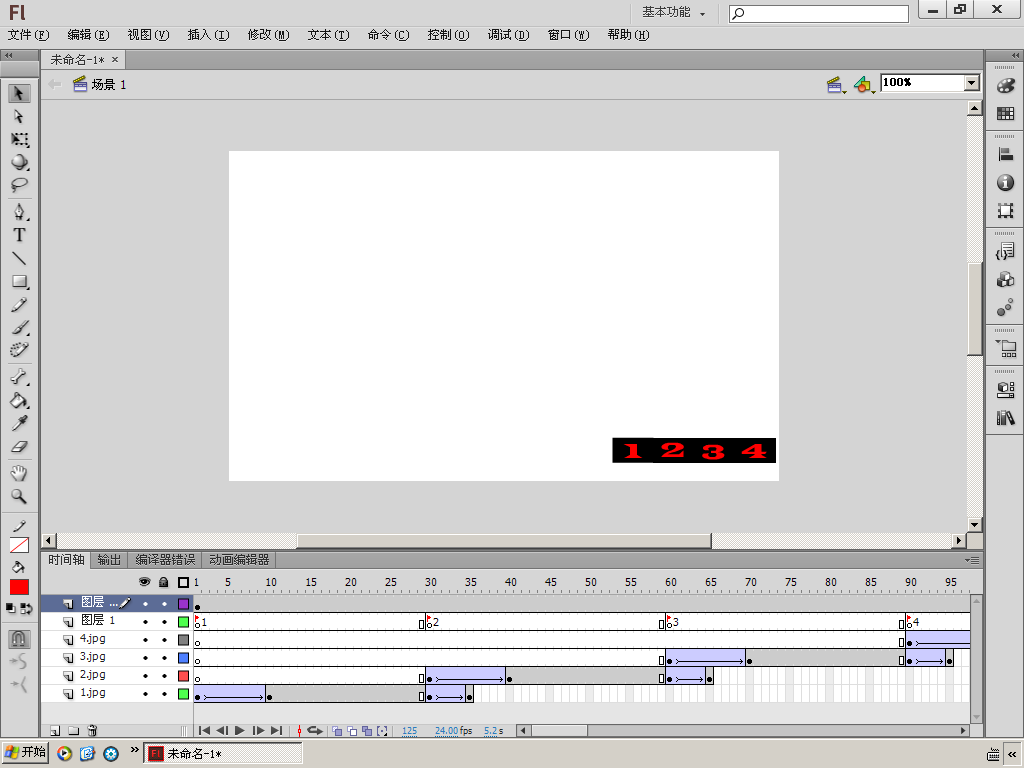Open the Align panel icon
Viewport: 1024px width, 768px height.
click(1006, 155)
